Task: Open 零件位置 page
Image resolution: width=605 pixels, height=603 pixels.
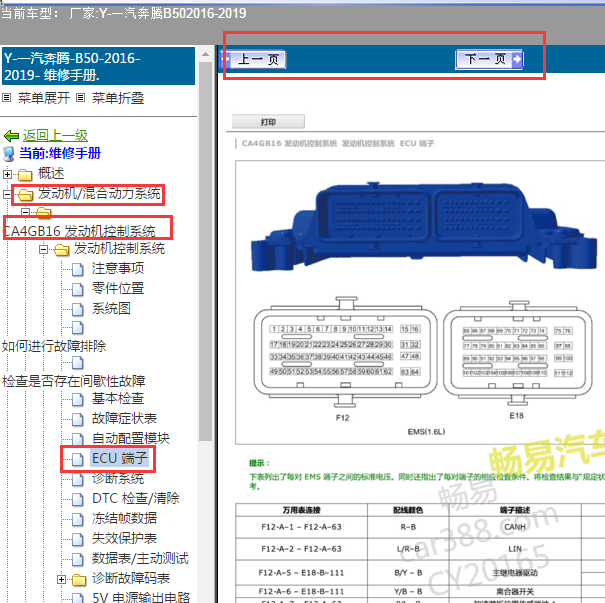Action: click(118, 288)
